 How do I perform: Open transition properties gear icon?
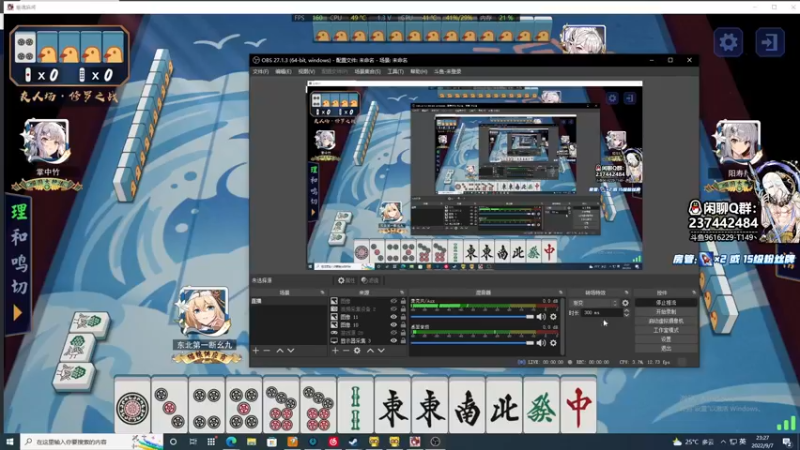[x=626, y=303]
